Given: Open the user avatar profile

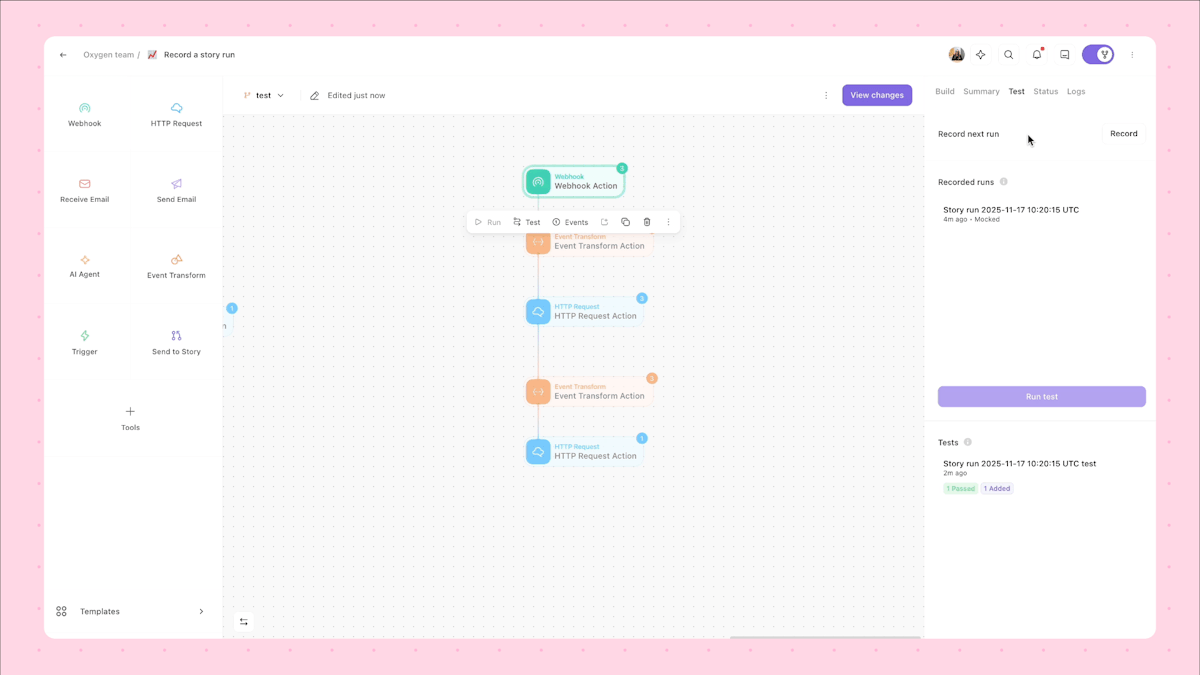Looking at the screenshot, I should click(957, 55).
